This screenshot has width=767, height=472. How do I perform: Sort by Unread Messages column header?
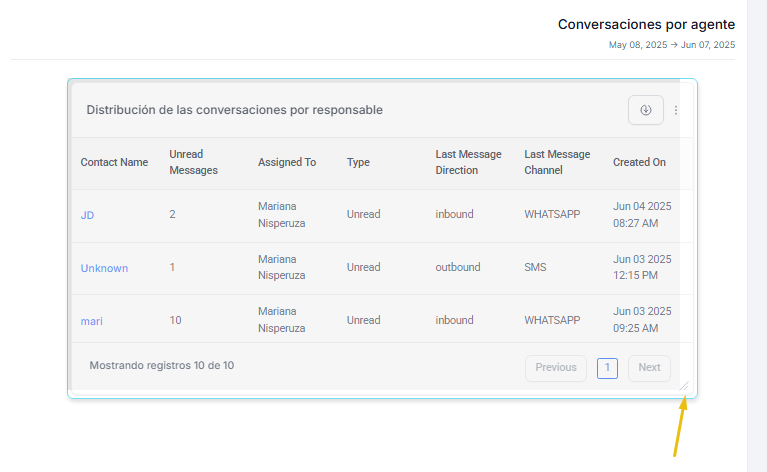click(x=194, y=162)
